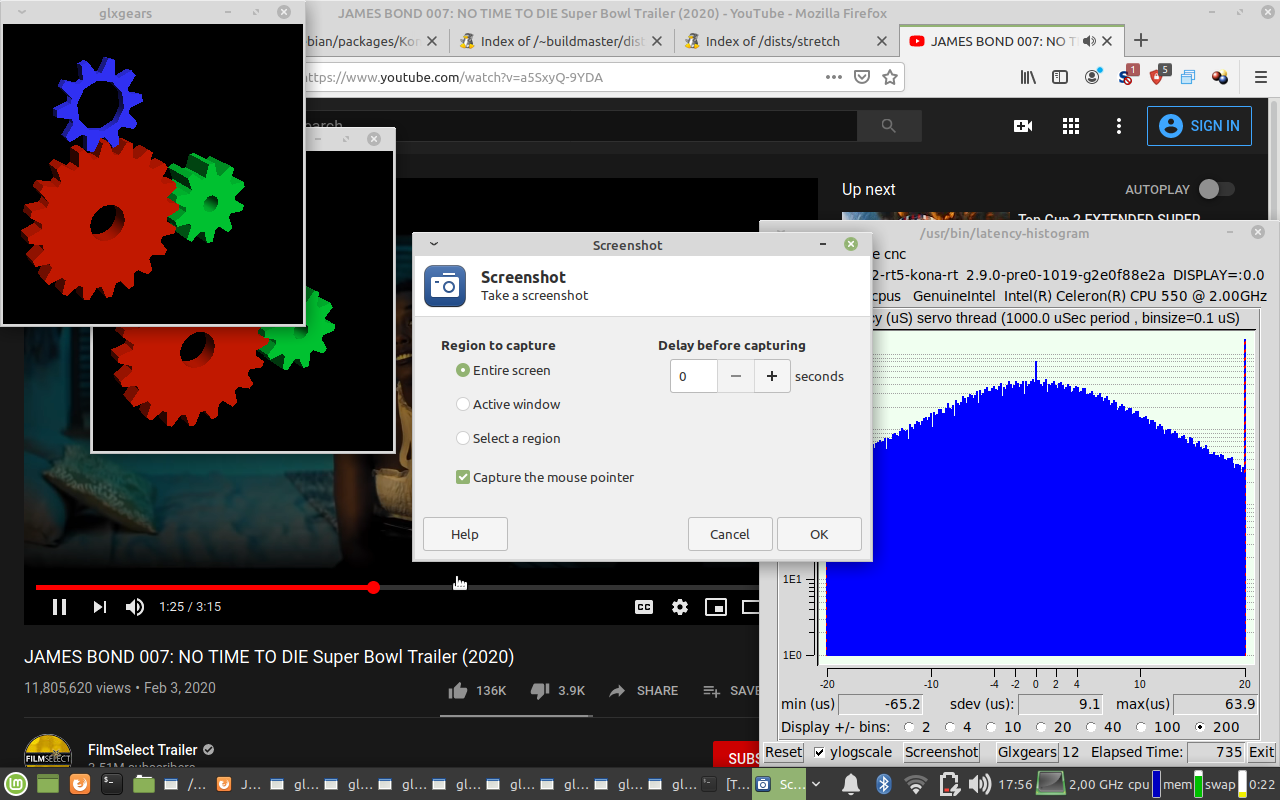Screen dimensions: 1280x800
Task: Click YouTube search magnifier button
Action: pos(889,126)
